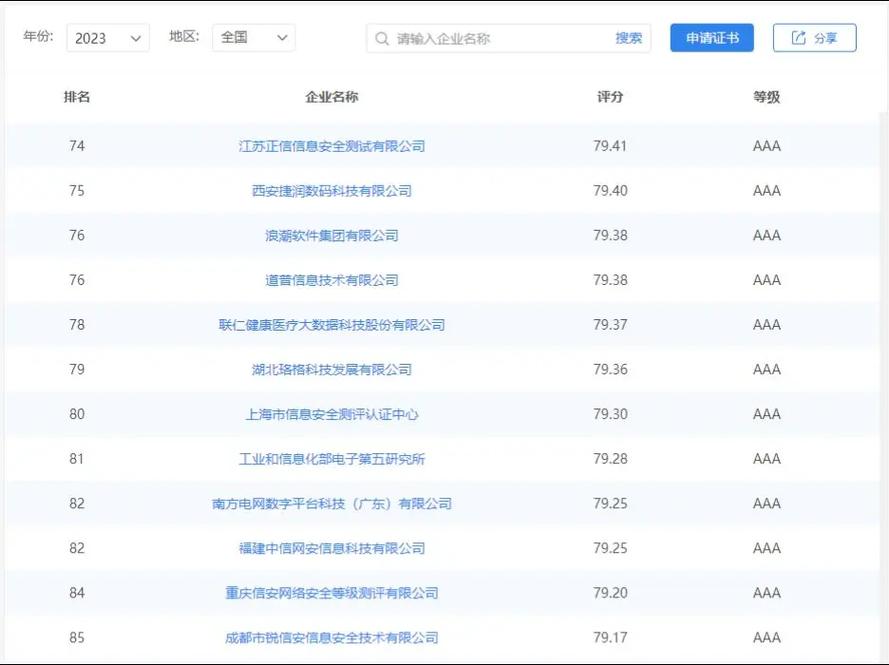
Task: Open 工业和信息化部电子第五研究所 link
Action: pos(332,459)
